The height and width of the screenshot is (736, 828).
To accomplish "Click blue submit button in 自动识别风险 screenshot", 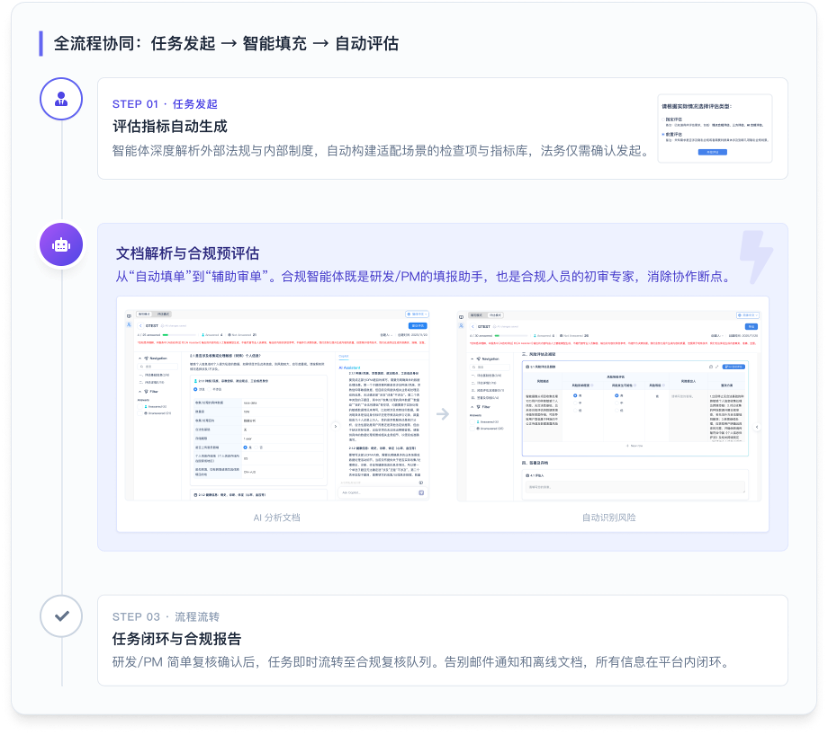I will point(751,326).
